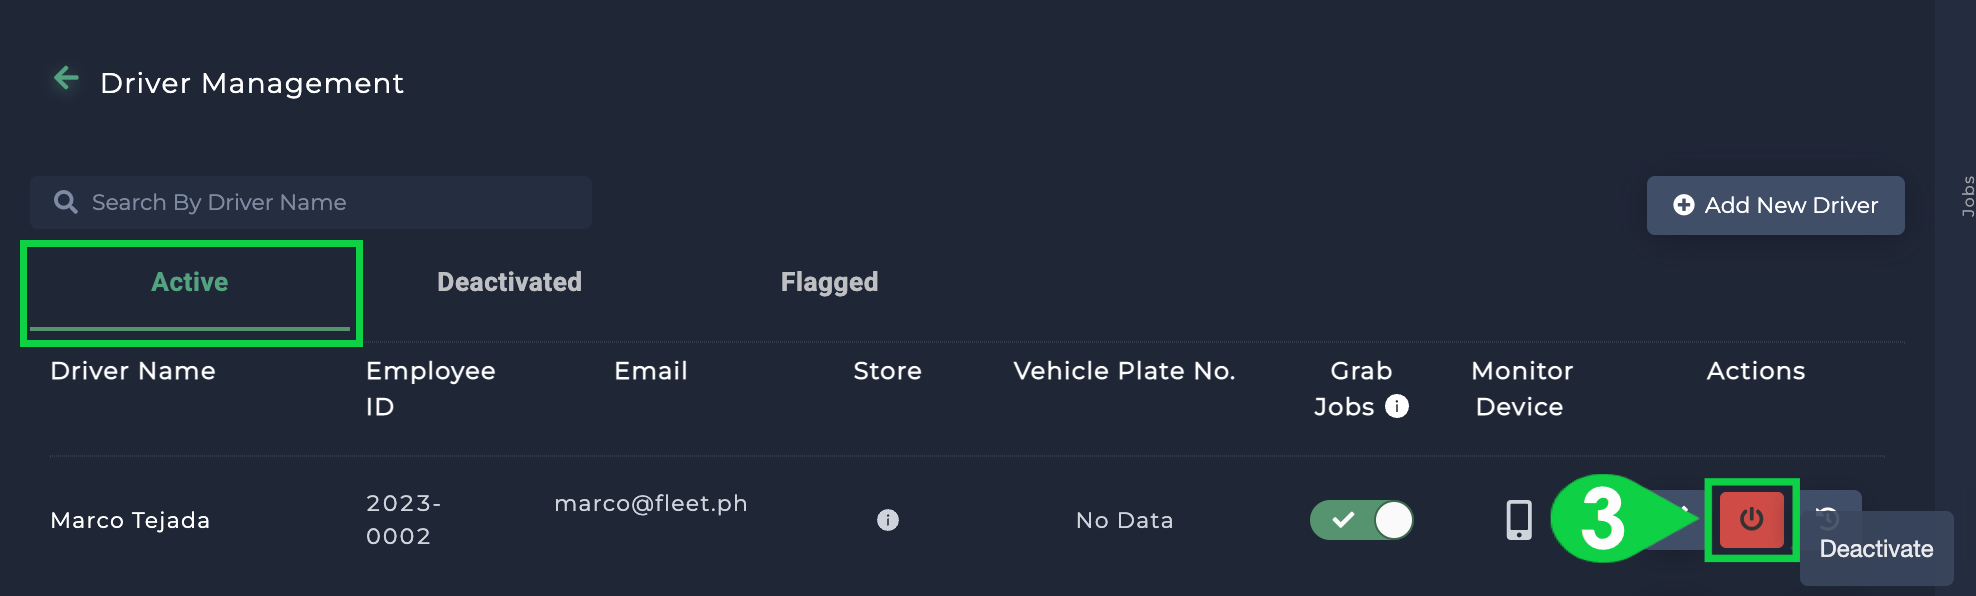
Task: Open the Flagged drivers tab
Action: coord(829,283)
